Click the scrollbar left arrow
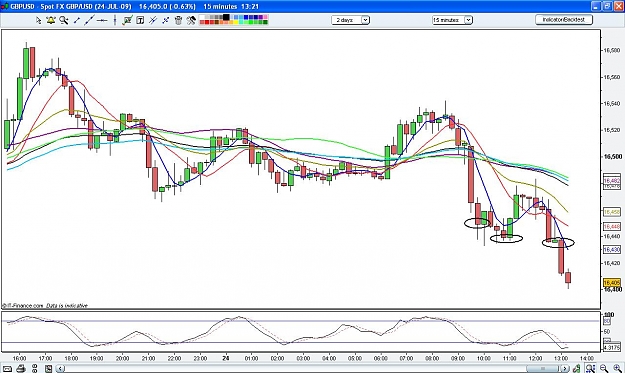This screenshot has height=373, width=625. pyautogui.click(x=60, y=369)
